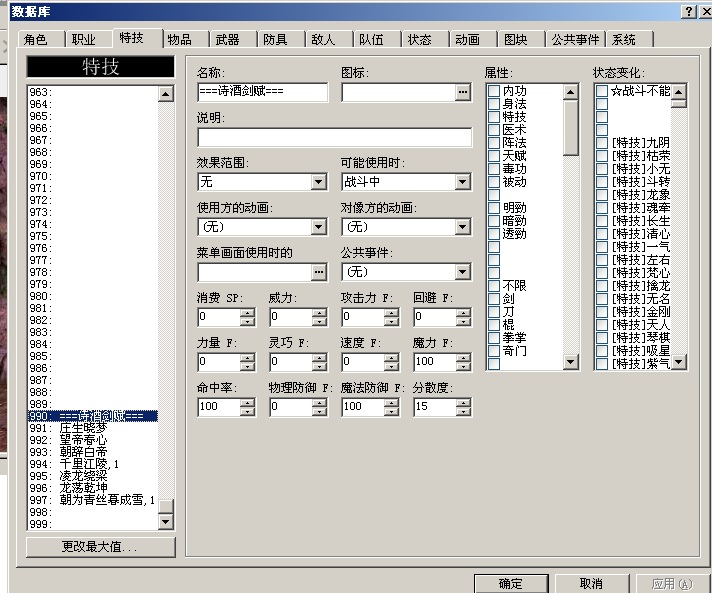Click the 取消 button

591,583
